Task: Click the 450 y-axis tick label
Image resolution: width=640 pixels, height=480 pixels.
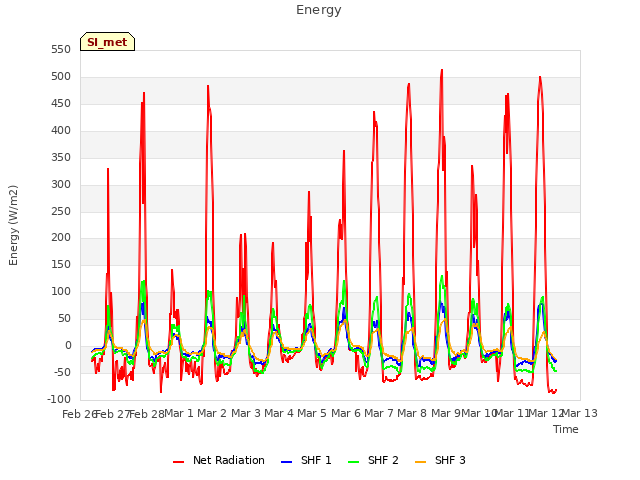Action: click(x=61, y=104)
